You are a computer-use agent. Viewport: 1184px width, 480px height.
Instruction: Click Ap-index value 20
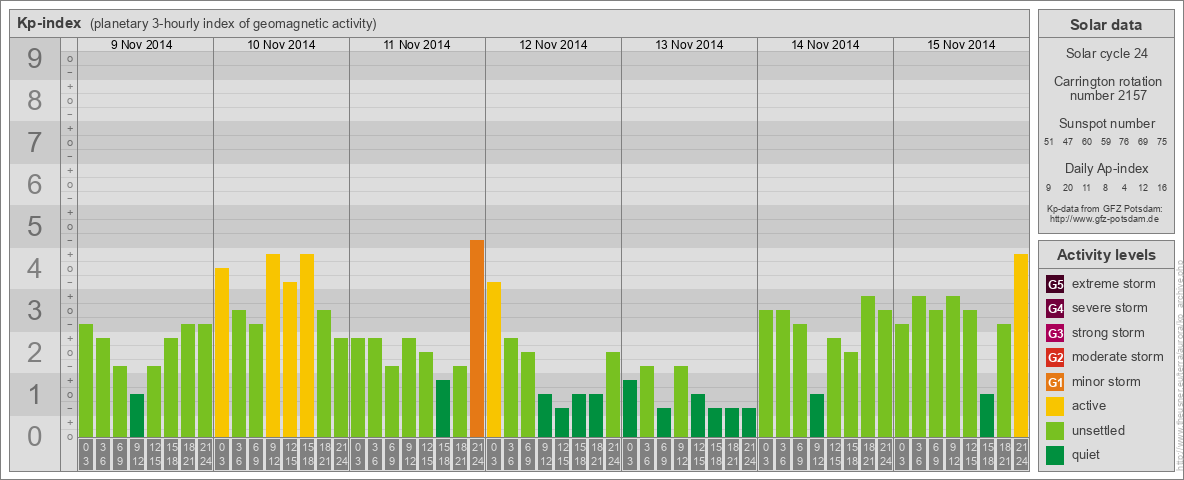tap(1068, 187)
